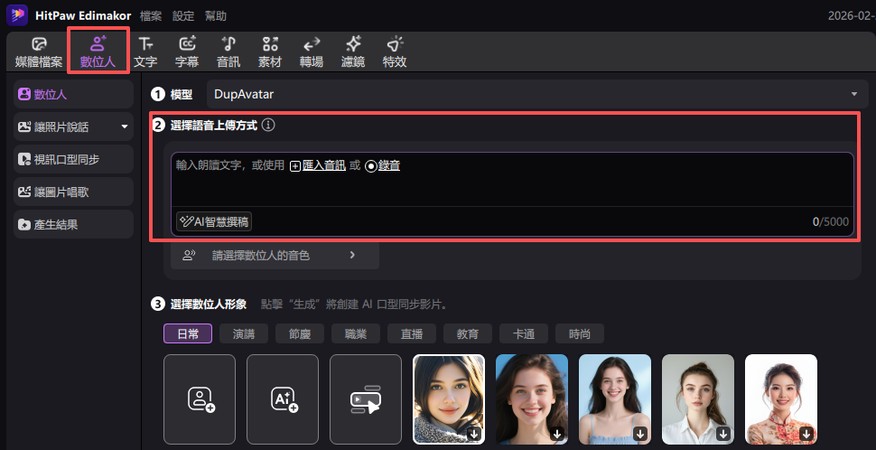Click the video avatar creation card

click(366, 399)
